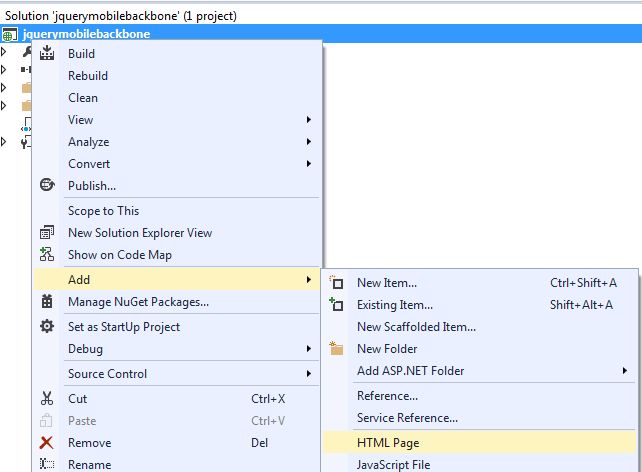Click the New Item icon in submenu
The width and height of the screenshot is (642, 472).
tap(336, 283)
